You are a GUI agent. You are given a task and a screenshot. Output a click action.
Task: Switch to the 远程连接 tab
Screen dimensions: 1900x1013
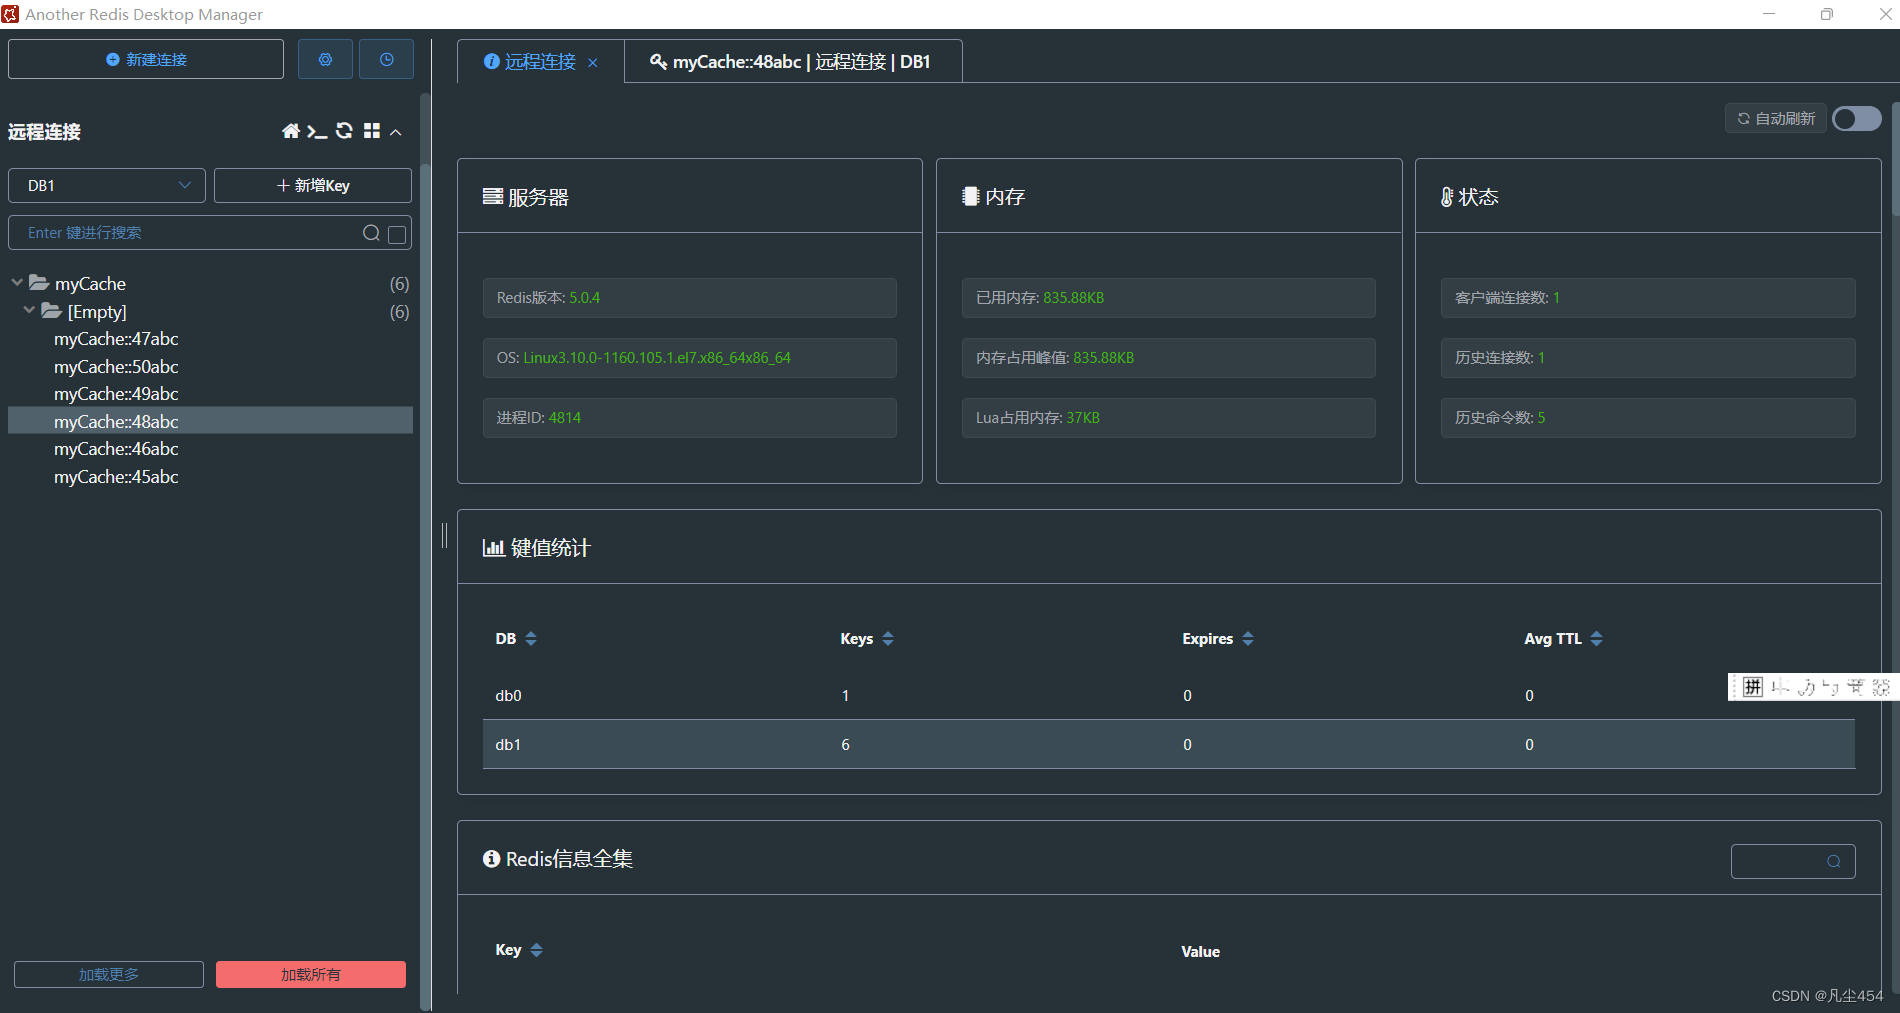click(540, 61)
